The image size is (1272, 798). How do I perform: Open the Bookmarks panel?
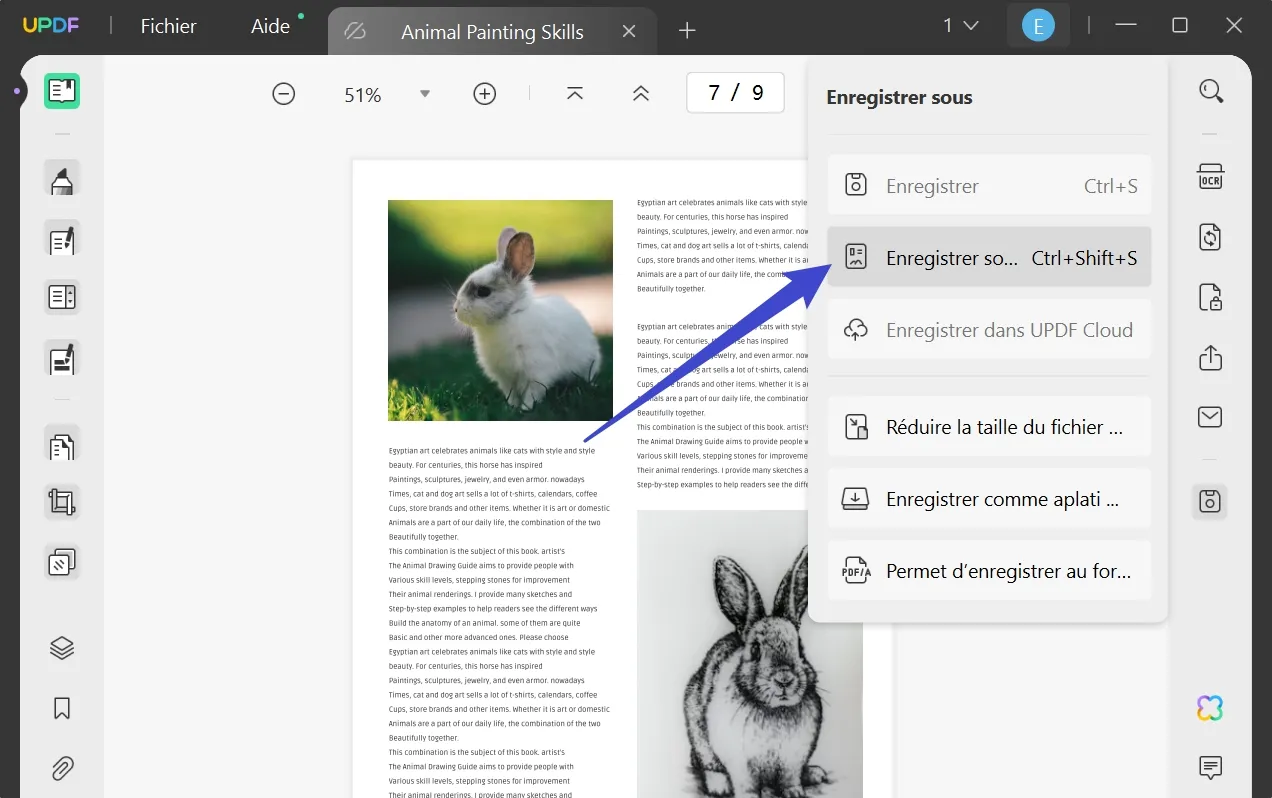[62, 708]
